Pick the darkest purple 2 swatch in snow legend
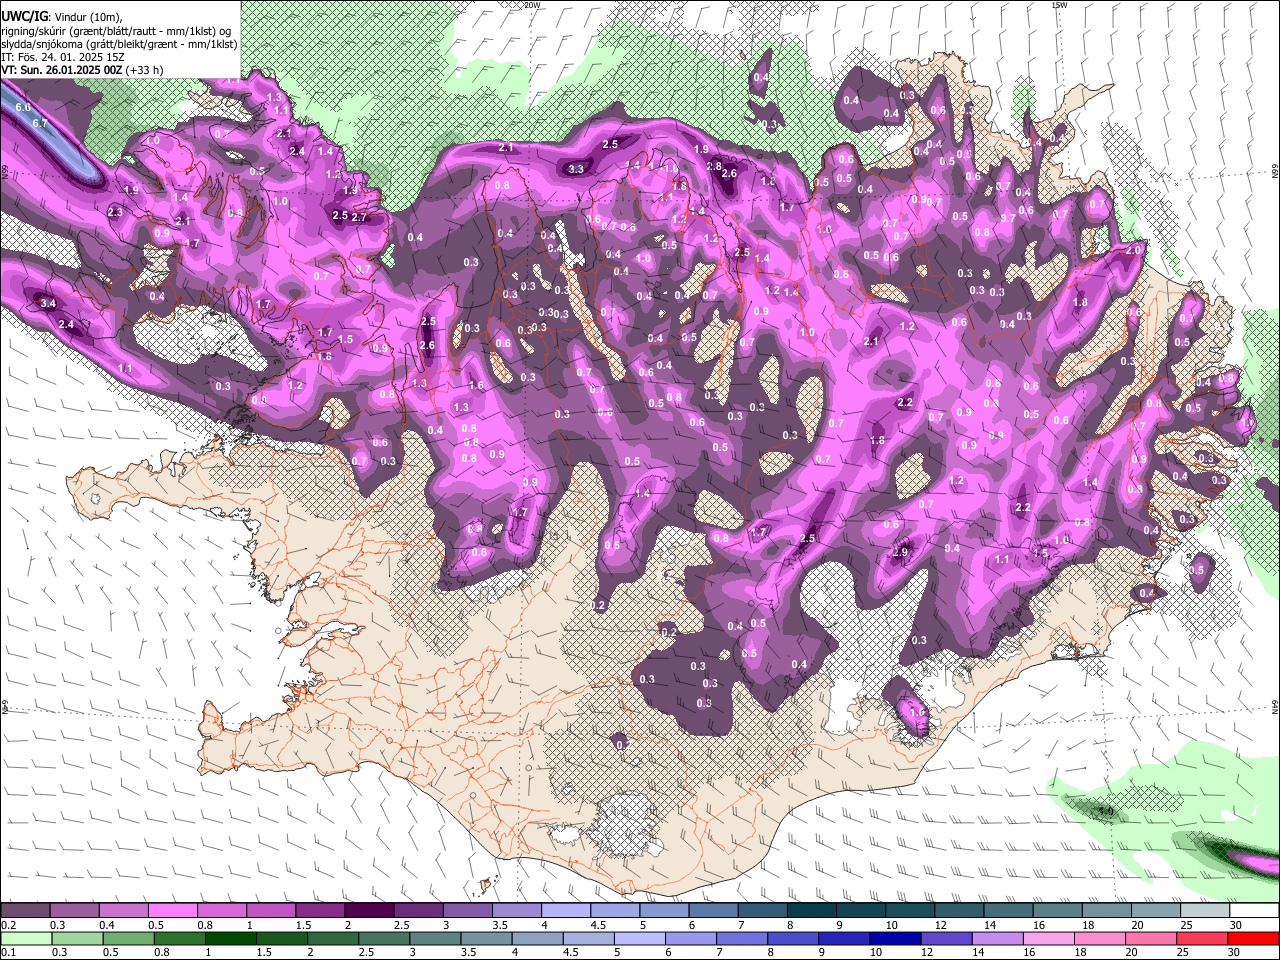Viewport: 1280px width, 960px height. click(368, 911)
